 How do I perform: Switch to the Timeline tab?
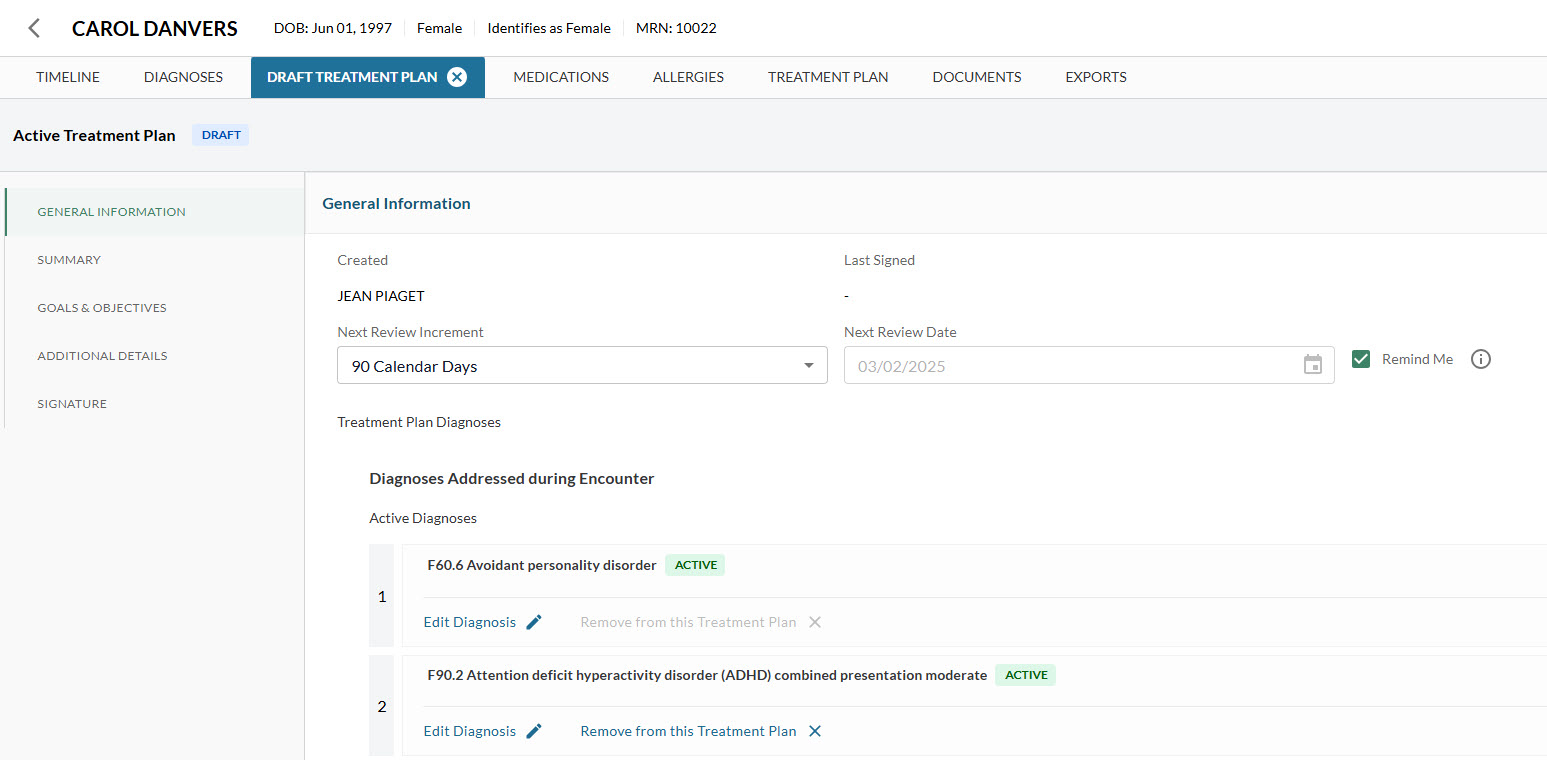(67, 77)
